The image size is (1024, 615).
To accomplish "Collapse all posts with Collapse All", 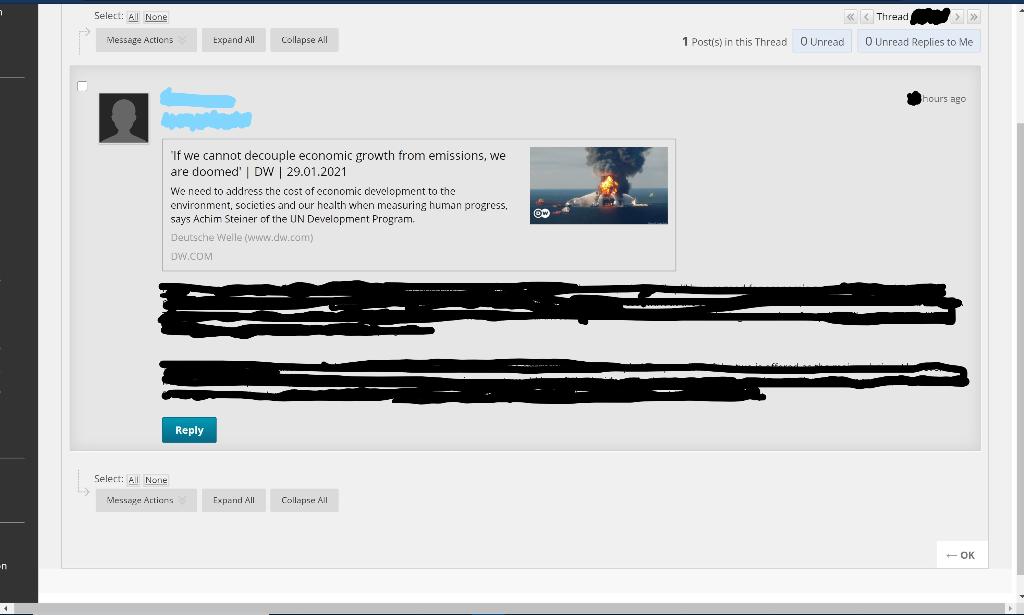I will coord(304,39).
